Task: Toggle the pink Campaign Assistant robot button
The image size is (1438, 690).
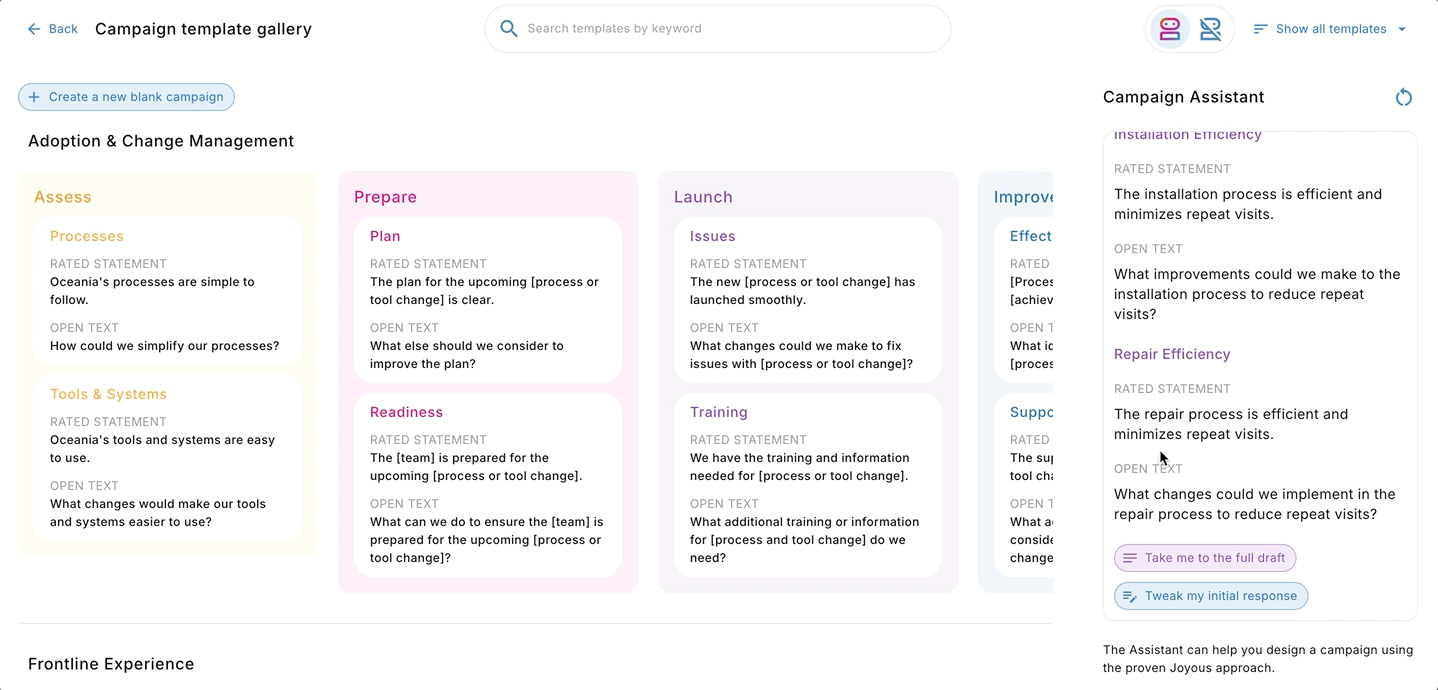Action: coord(1170,29)
